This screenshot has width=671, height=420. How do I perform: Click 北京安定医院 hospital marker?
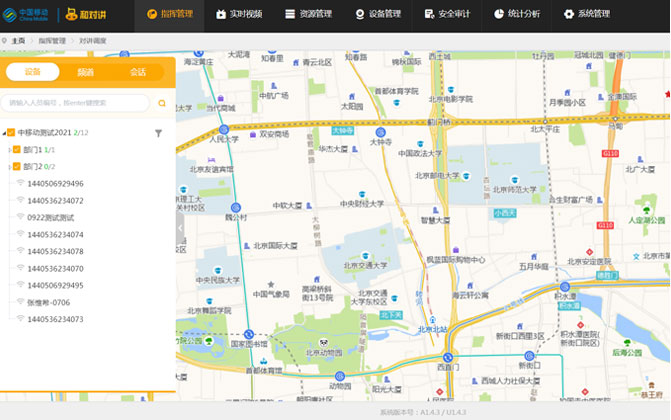click(x=590, y=252)
